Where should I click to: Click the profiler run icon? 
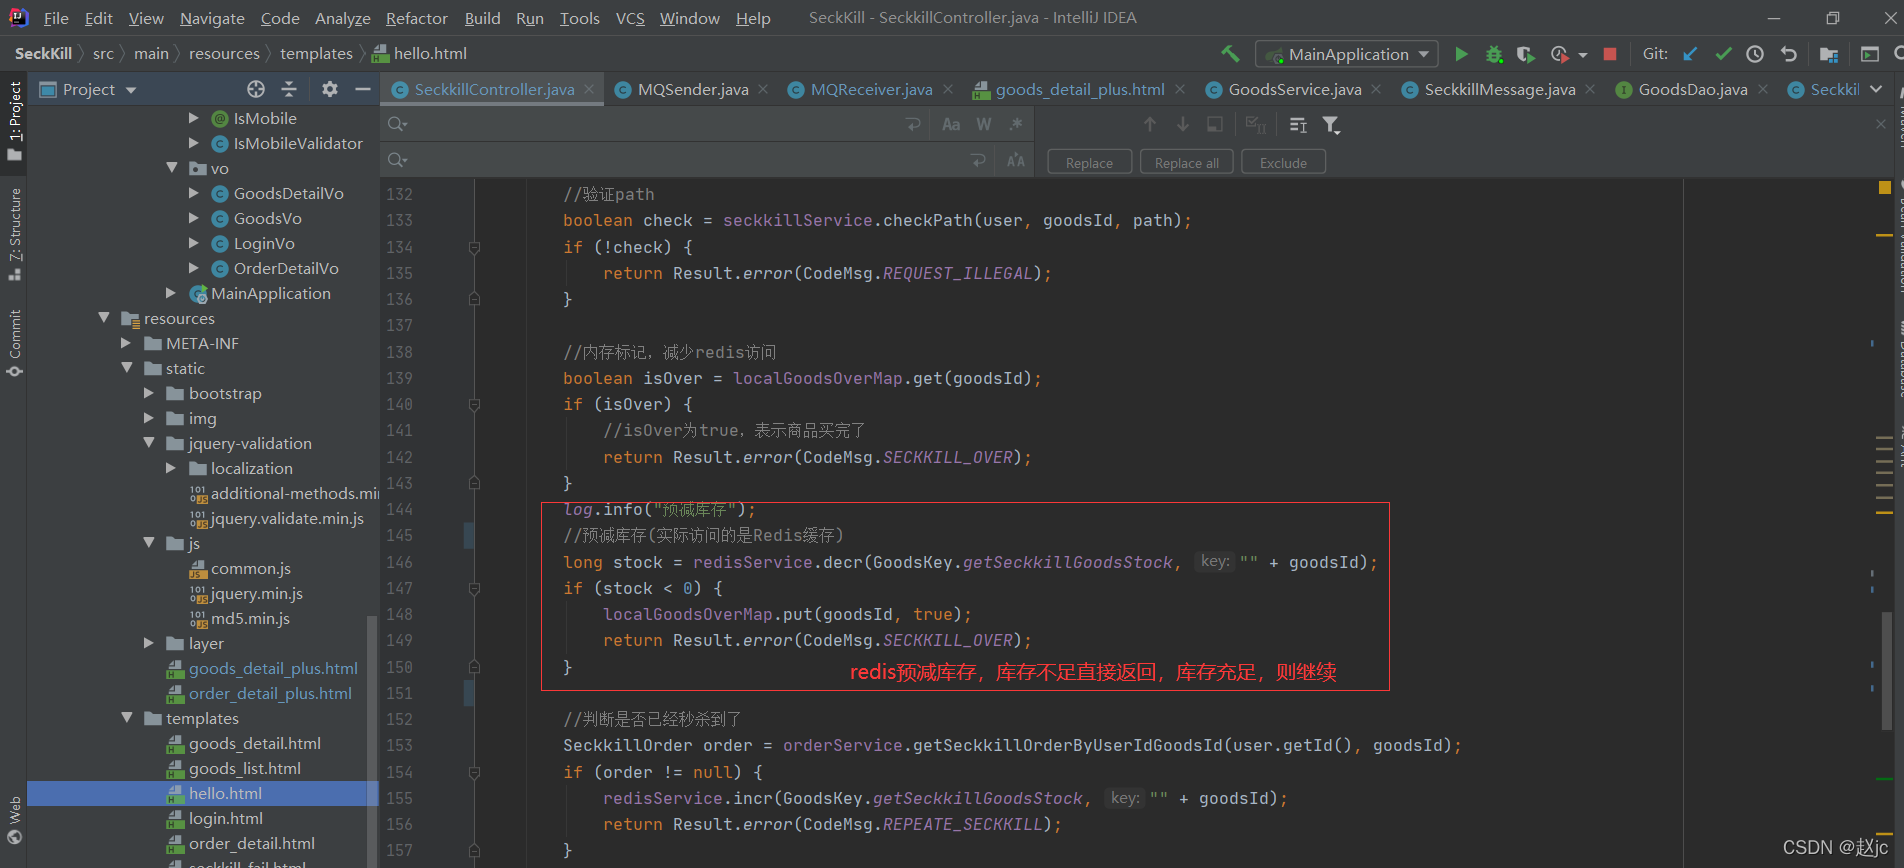1560,54
